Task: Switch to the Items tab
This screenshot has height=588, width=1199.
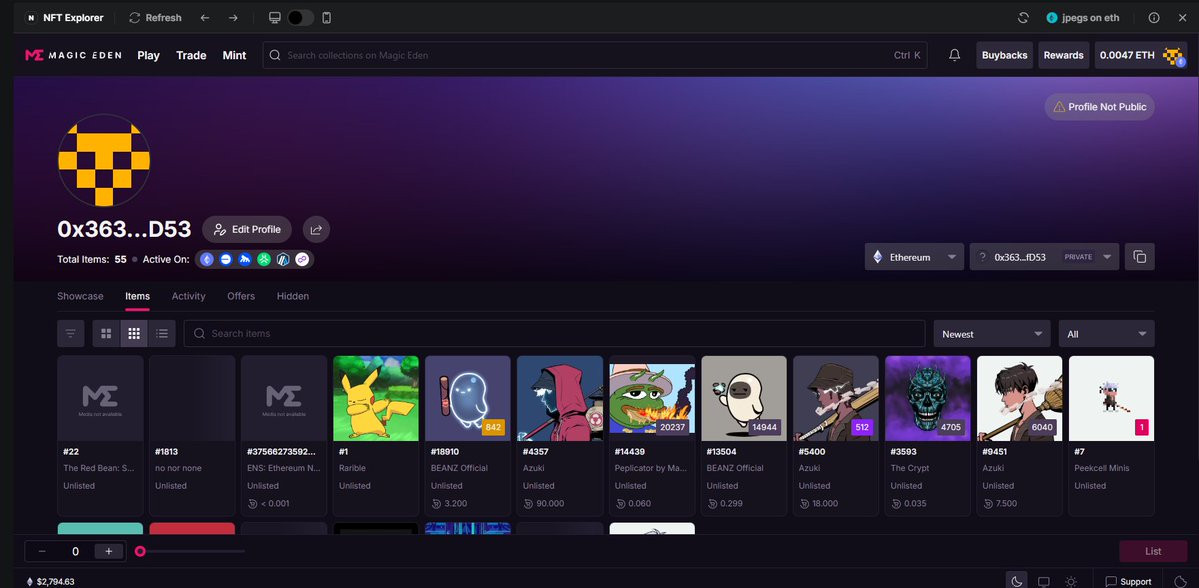Action: click(138, 296)
